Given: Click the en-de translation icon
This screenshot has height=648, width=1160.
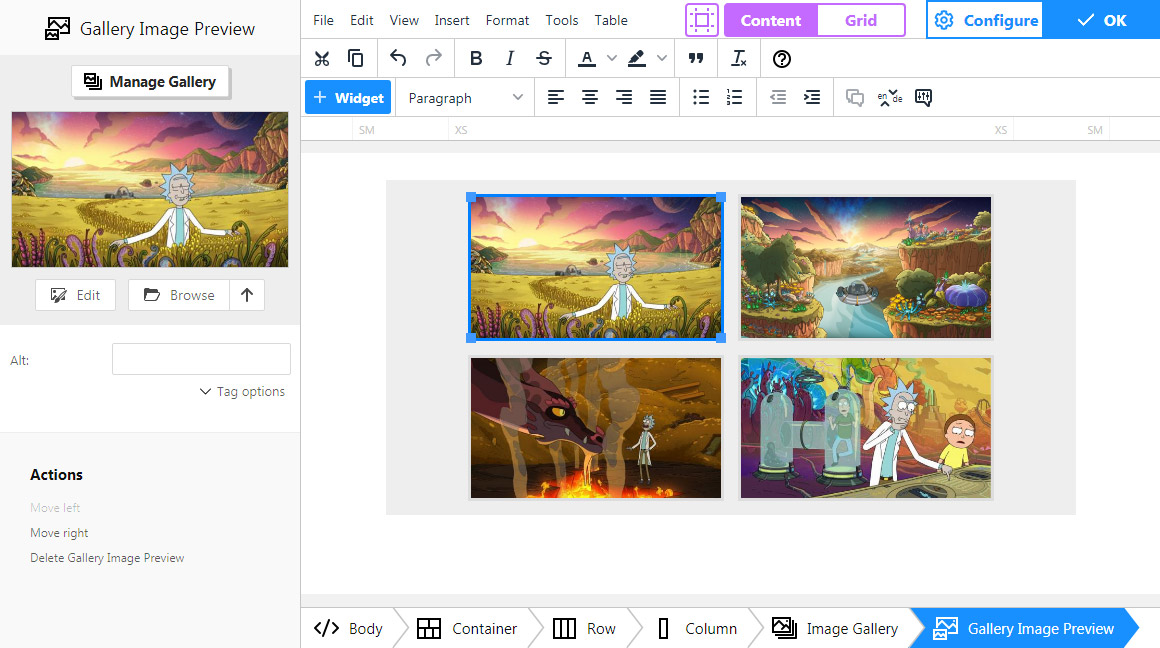Looking at the screenshot, I should [x=889, y=98].
